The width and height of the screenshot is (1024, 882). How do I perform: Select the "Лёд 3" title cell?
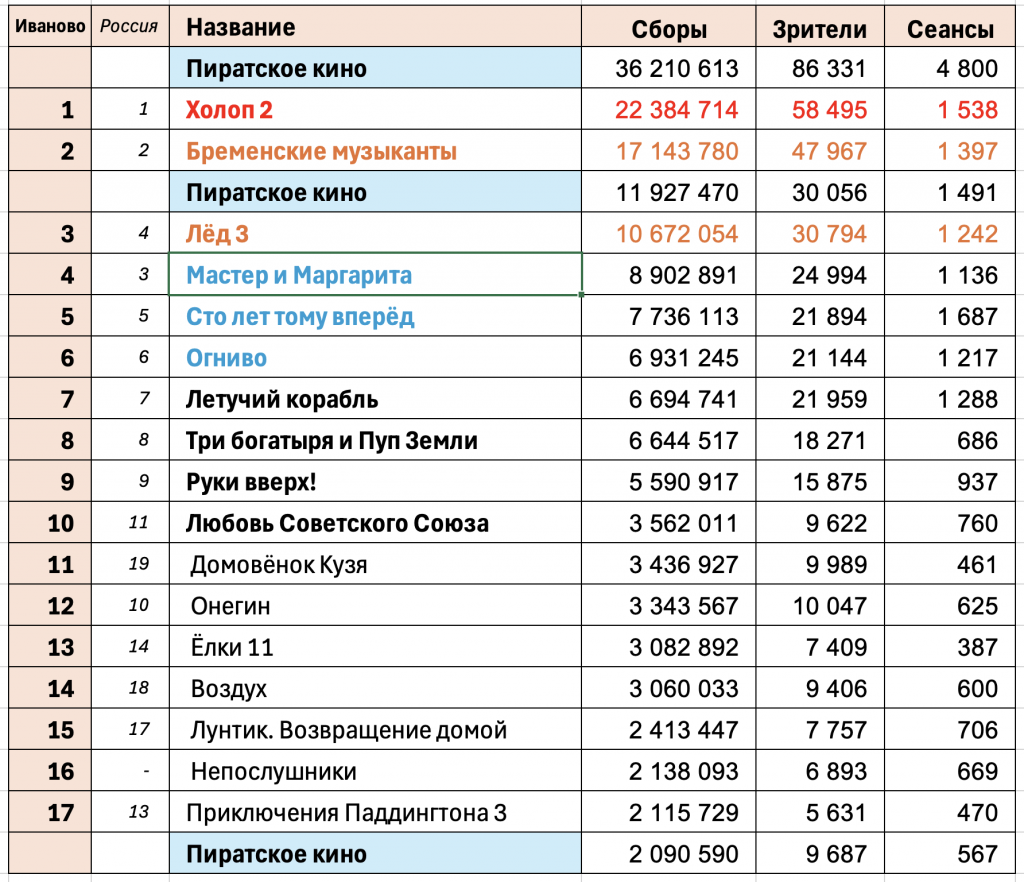[375, 233]
